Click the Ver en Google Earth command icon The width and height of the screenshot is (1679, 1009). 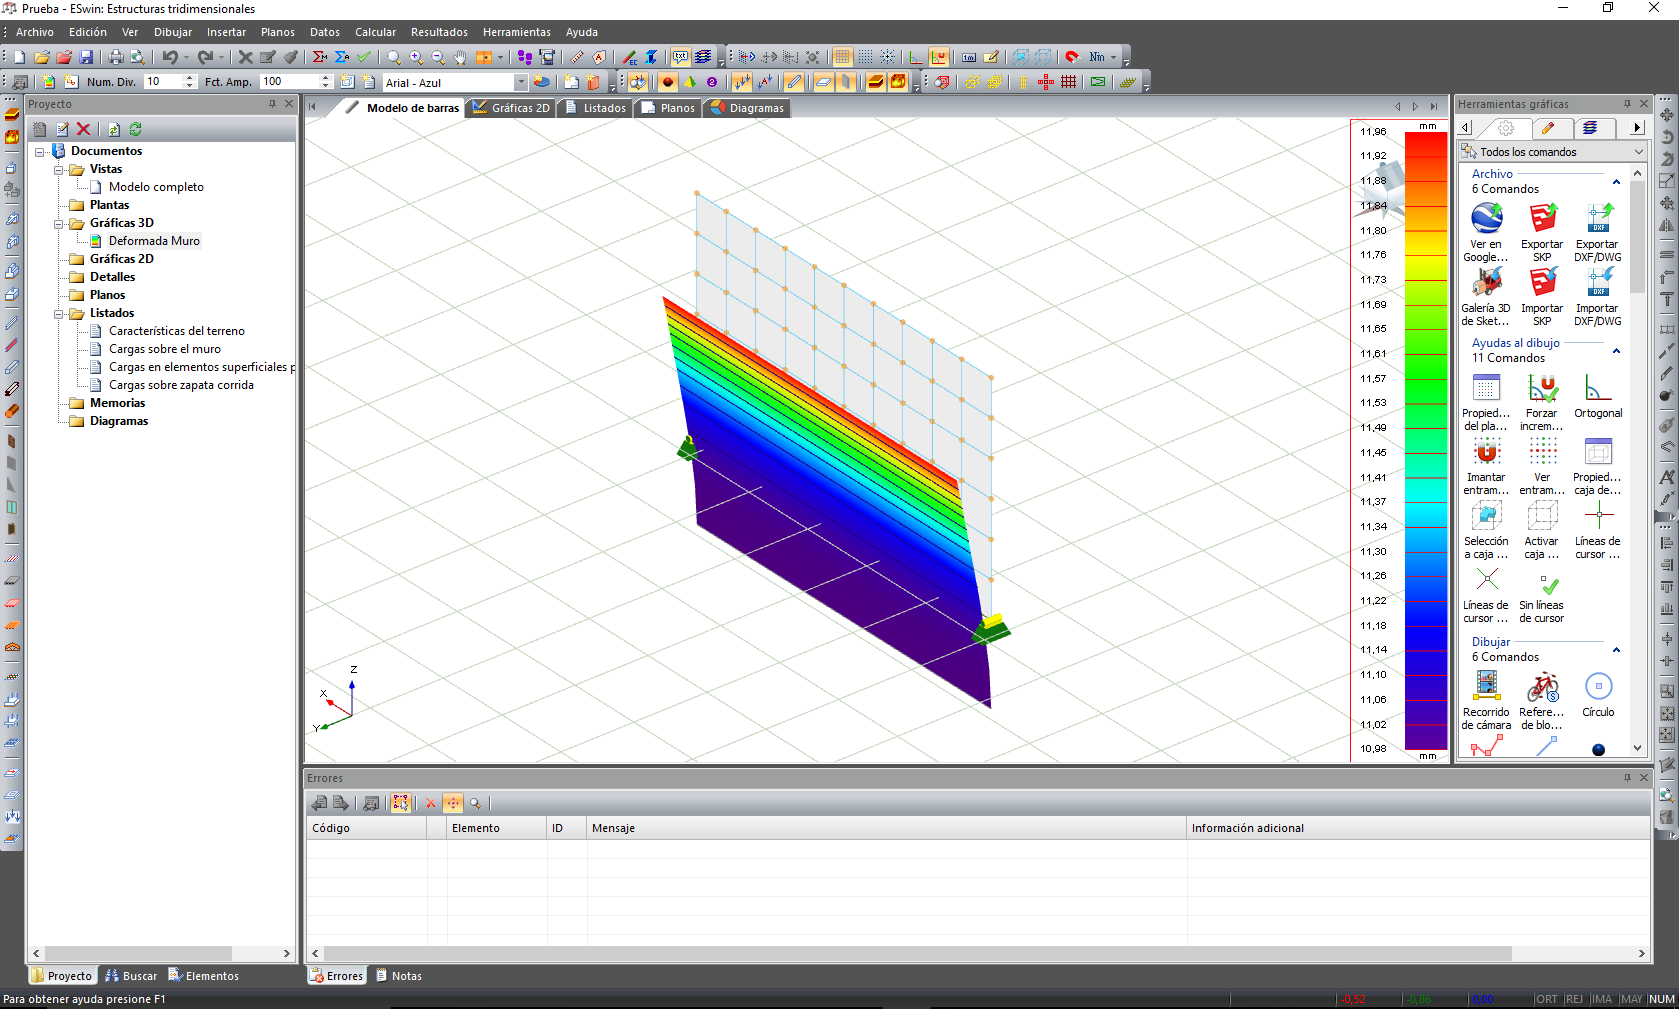[x=1486, y=219]
